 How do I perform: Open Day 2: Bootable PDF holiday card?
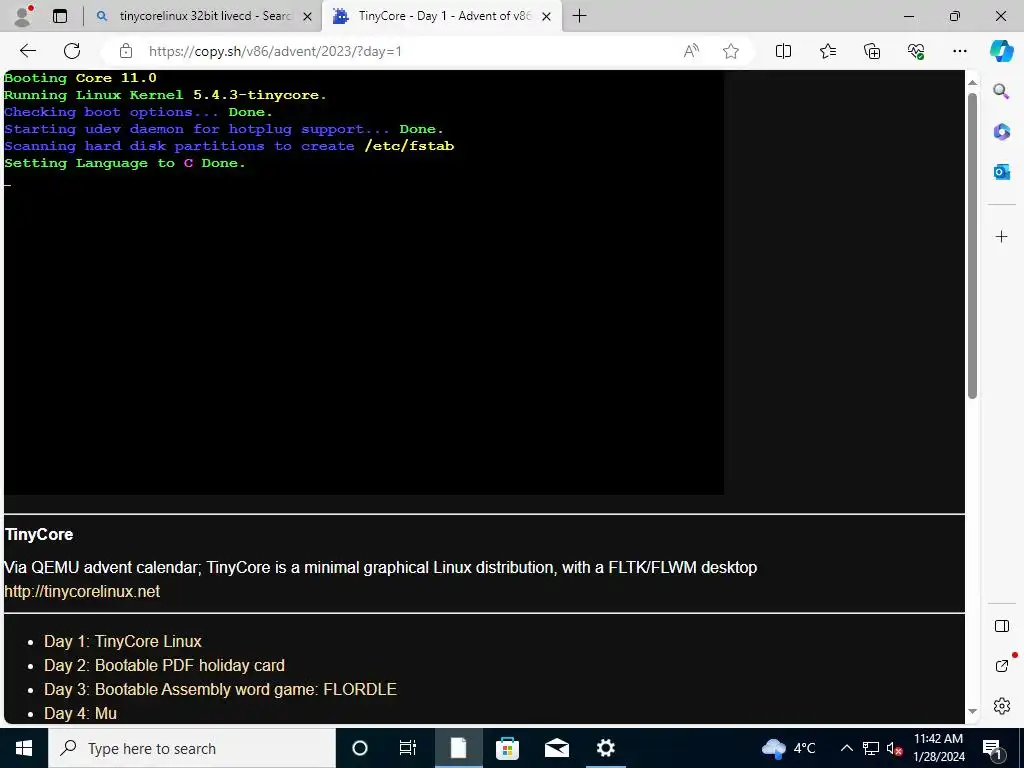click(164, 665)
